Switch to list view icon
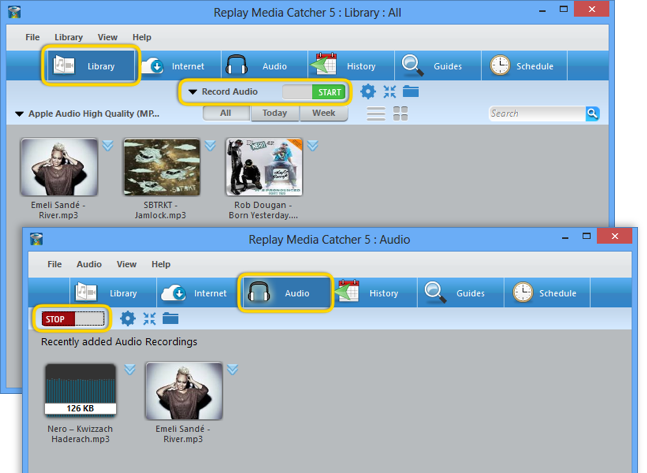Viewport: 647px width, 473px height. pyautogui.click(x=376, y=114)
